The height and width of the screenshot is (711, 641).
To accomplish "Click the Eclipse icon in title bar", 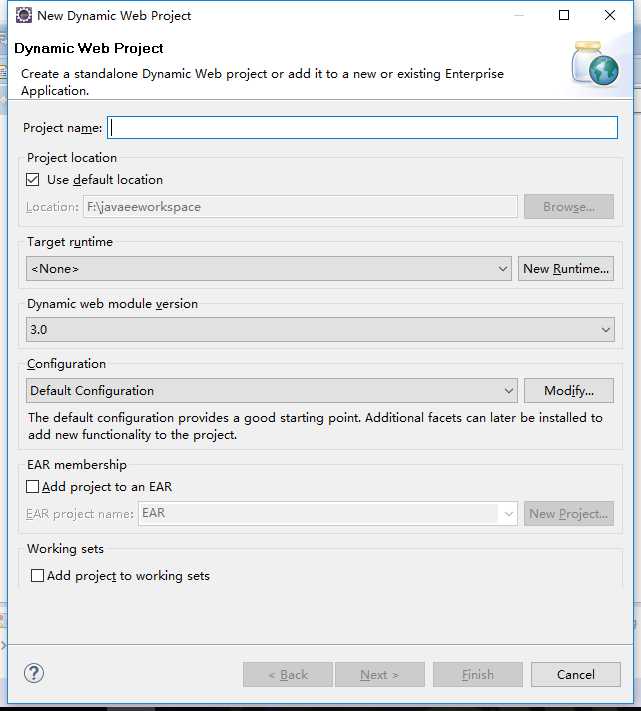I will pyautogui.click(x=23, y=16).
